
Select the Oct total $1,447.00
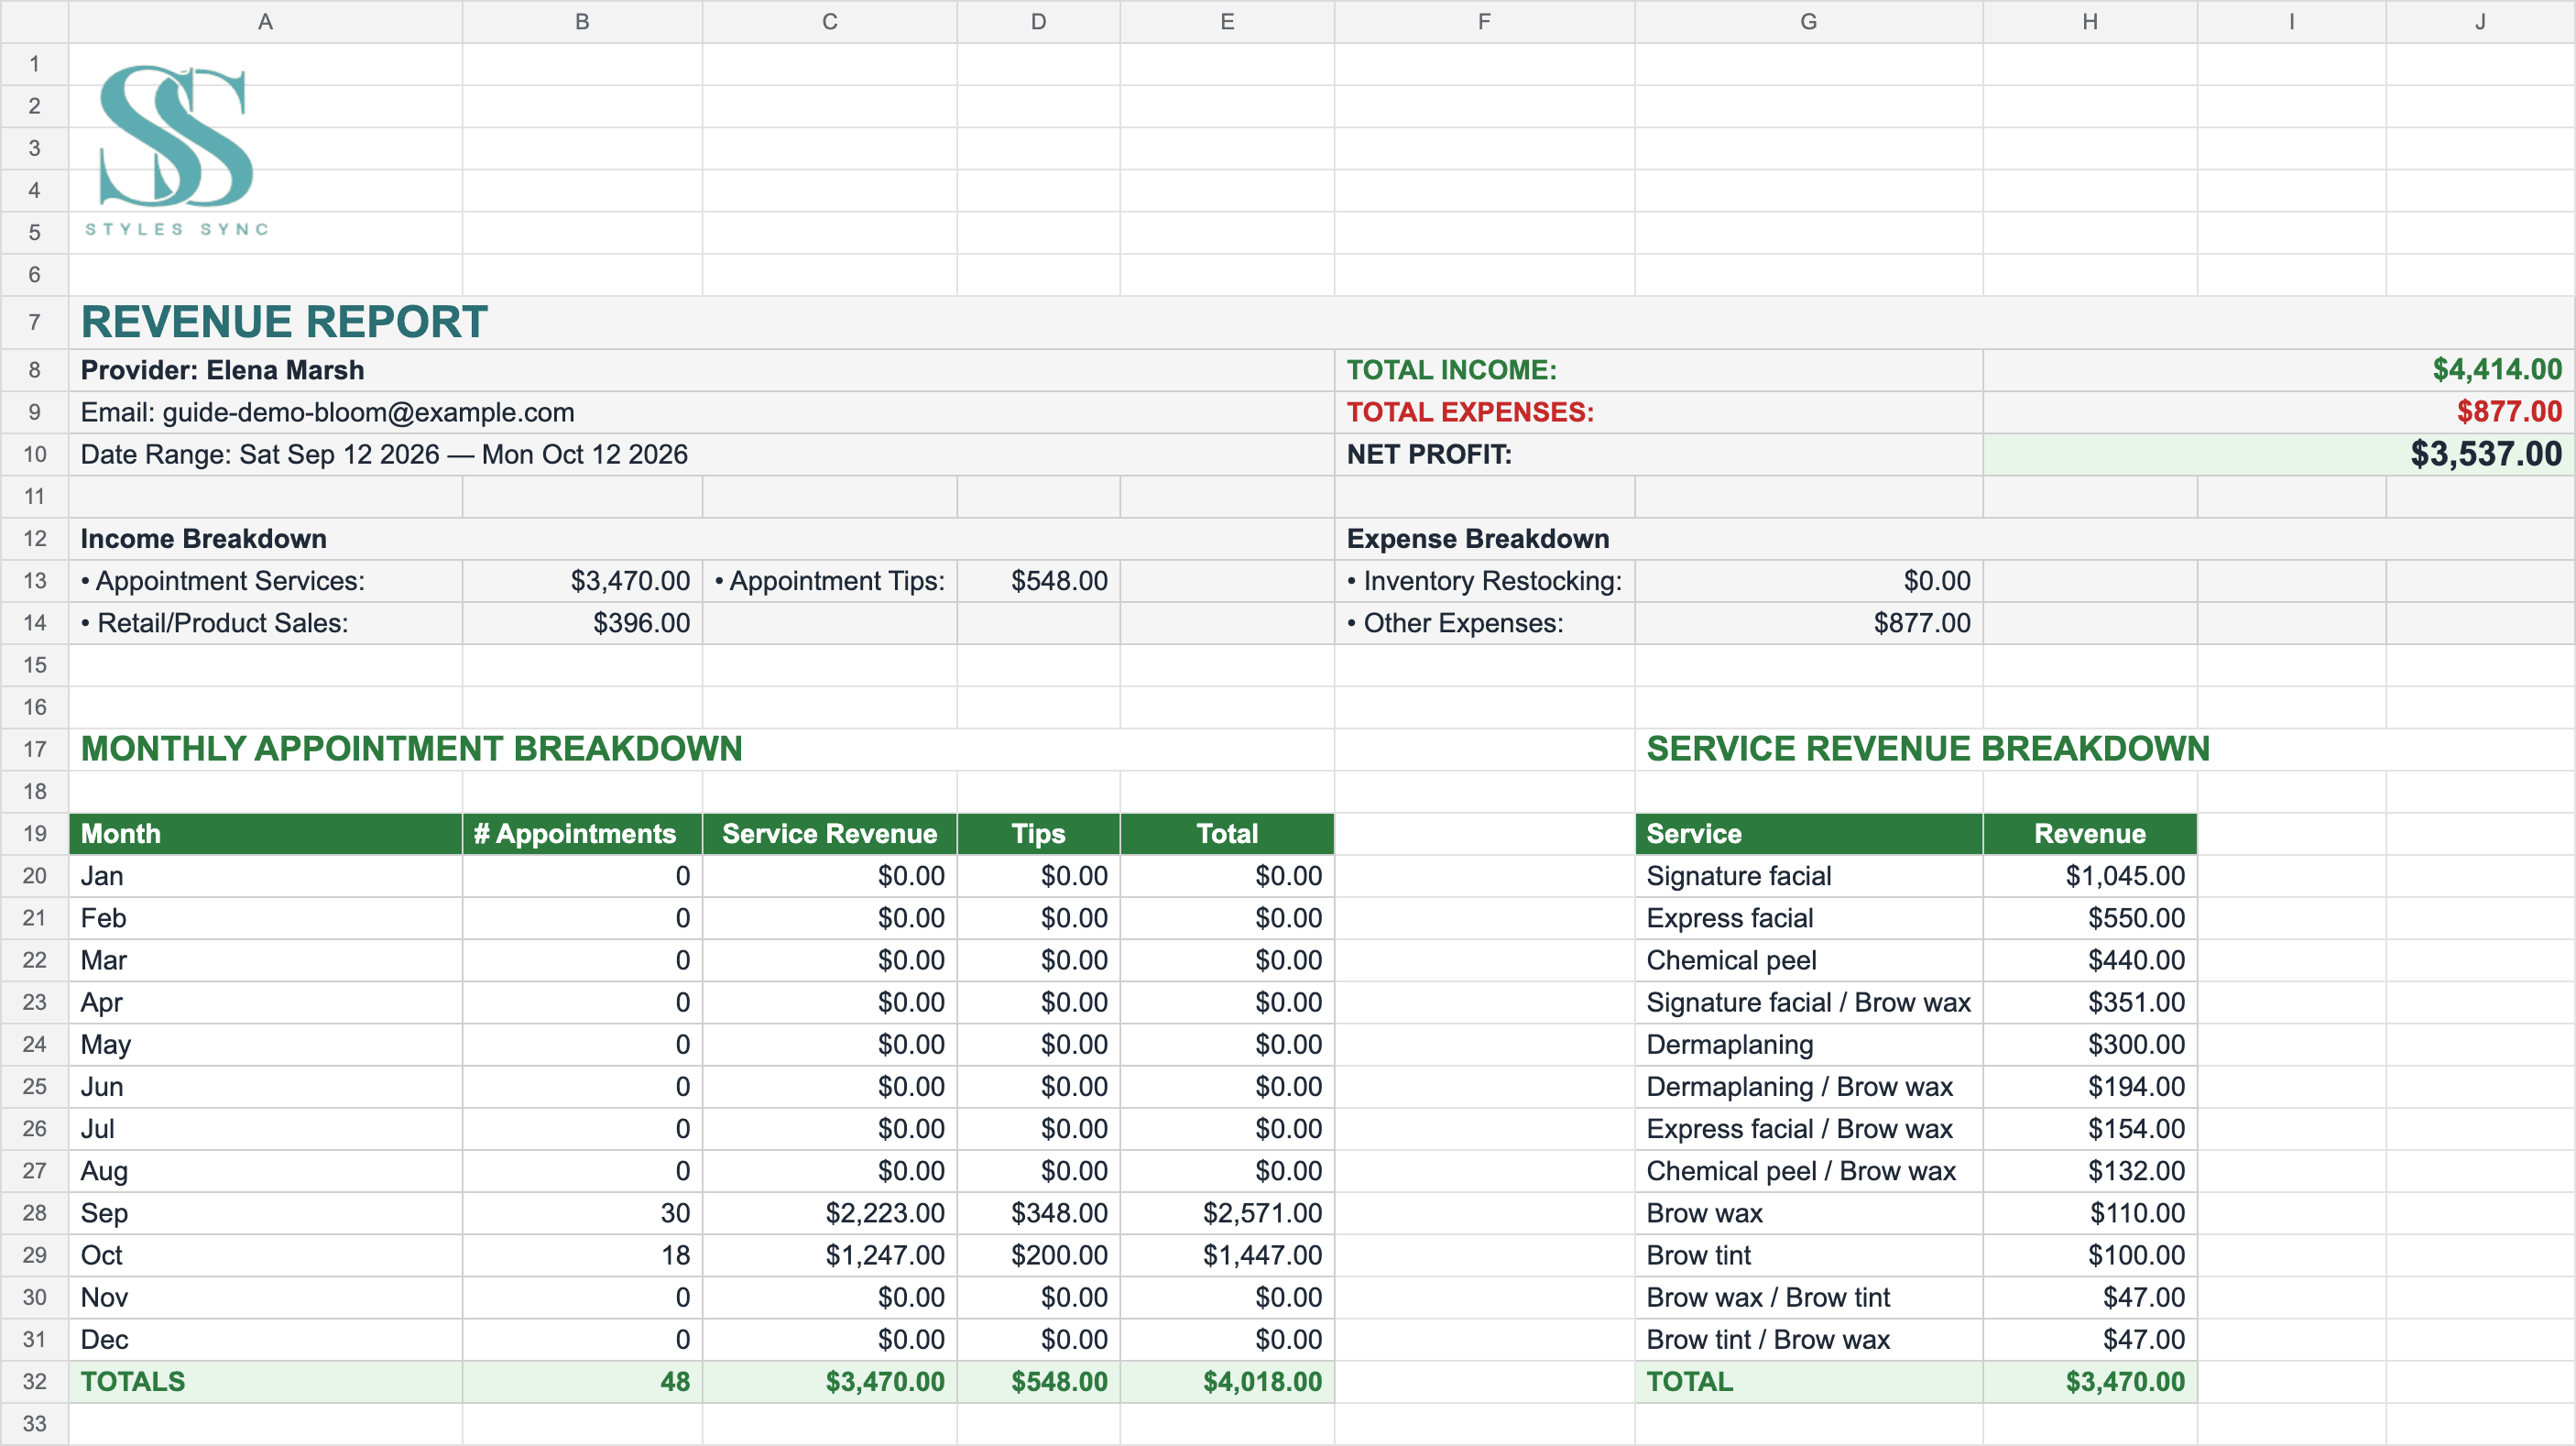click(1227, 1255)
